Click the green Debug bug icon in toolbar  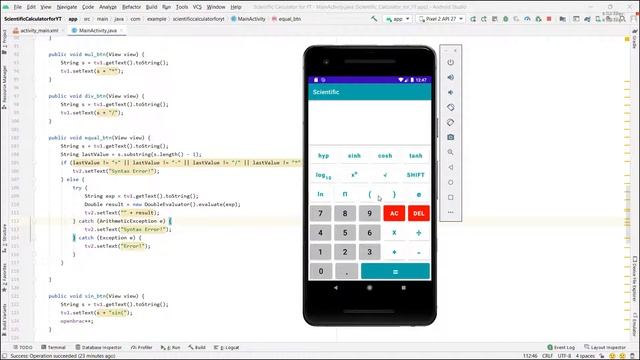pos(505,19)
